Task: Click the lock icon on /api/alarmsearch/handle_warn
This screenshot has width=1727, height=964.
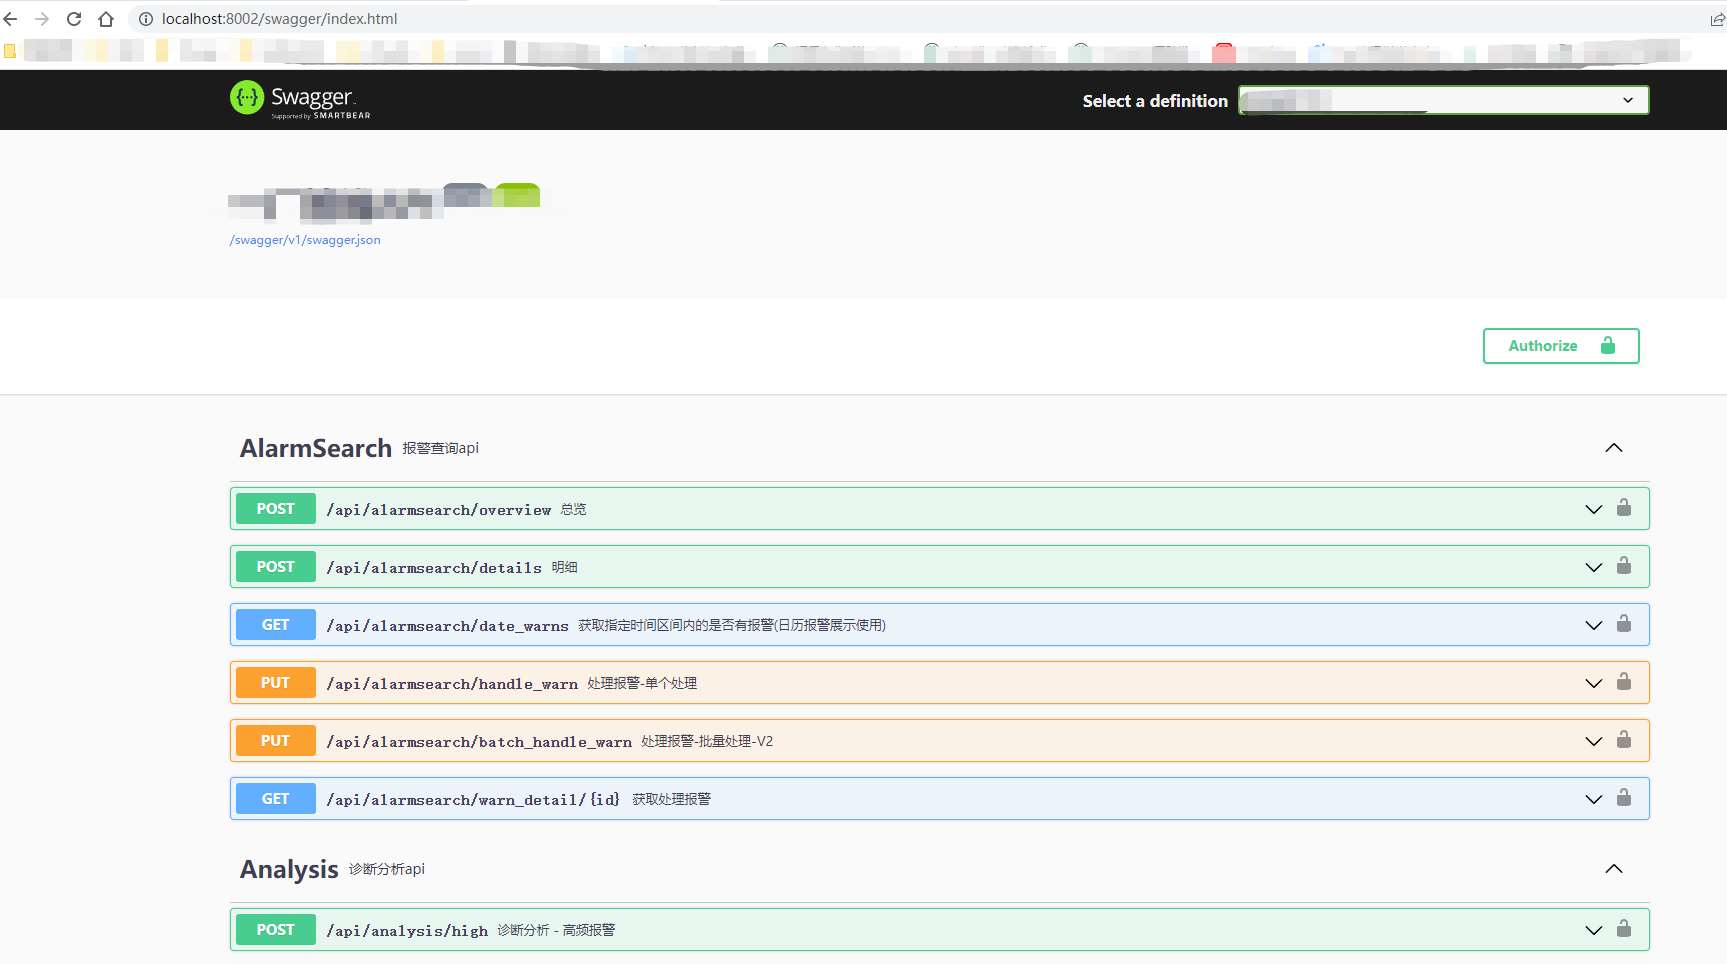Action: [x=1623, y=682]
